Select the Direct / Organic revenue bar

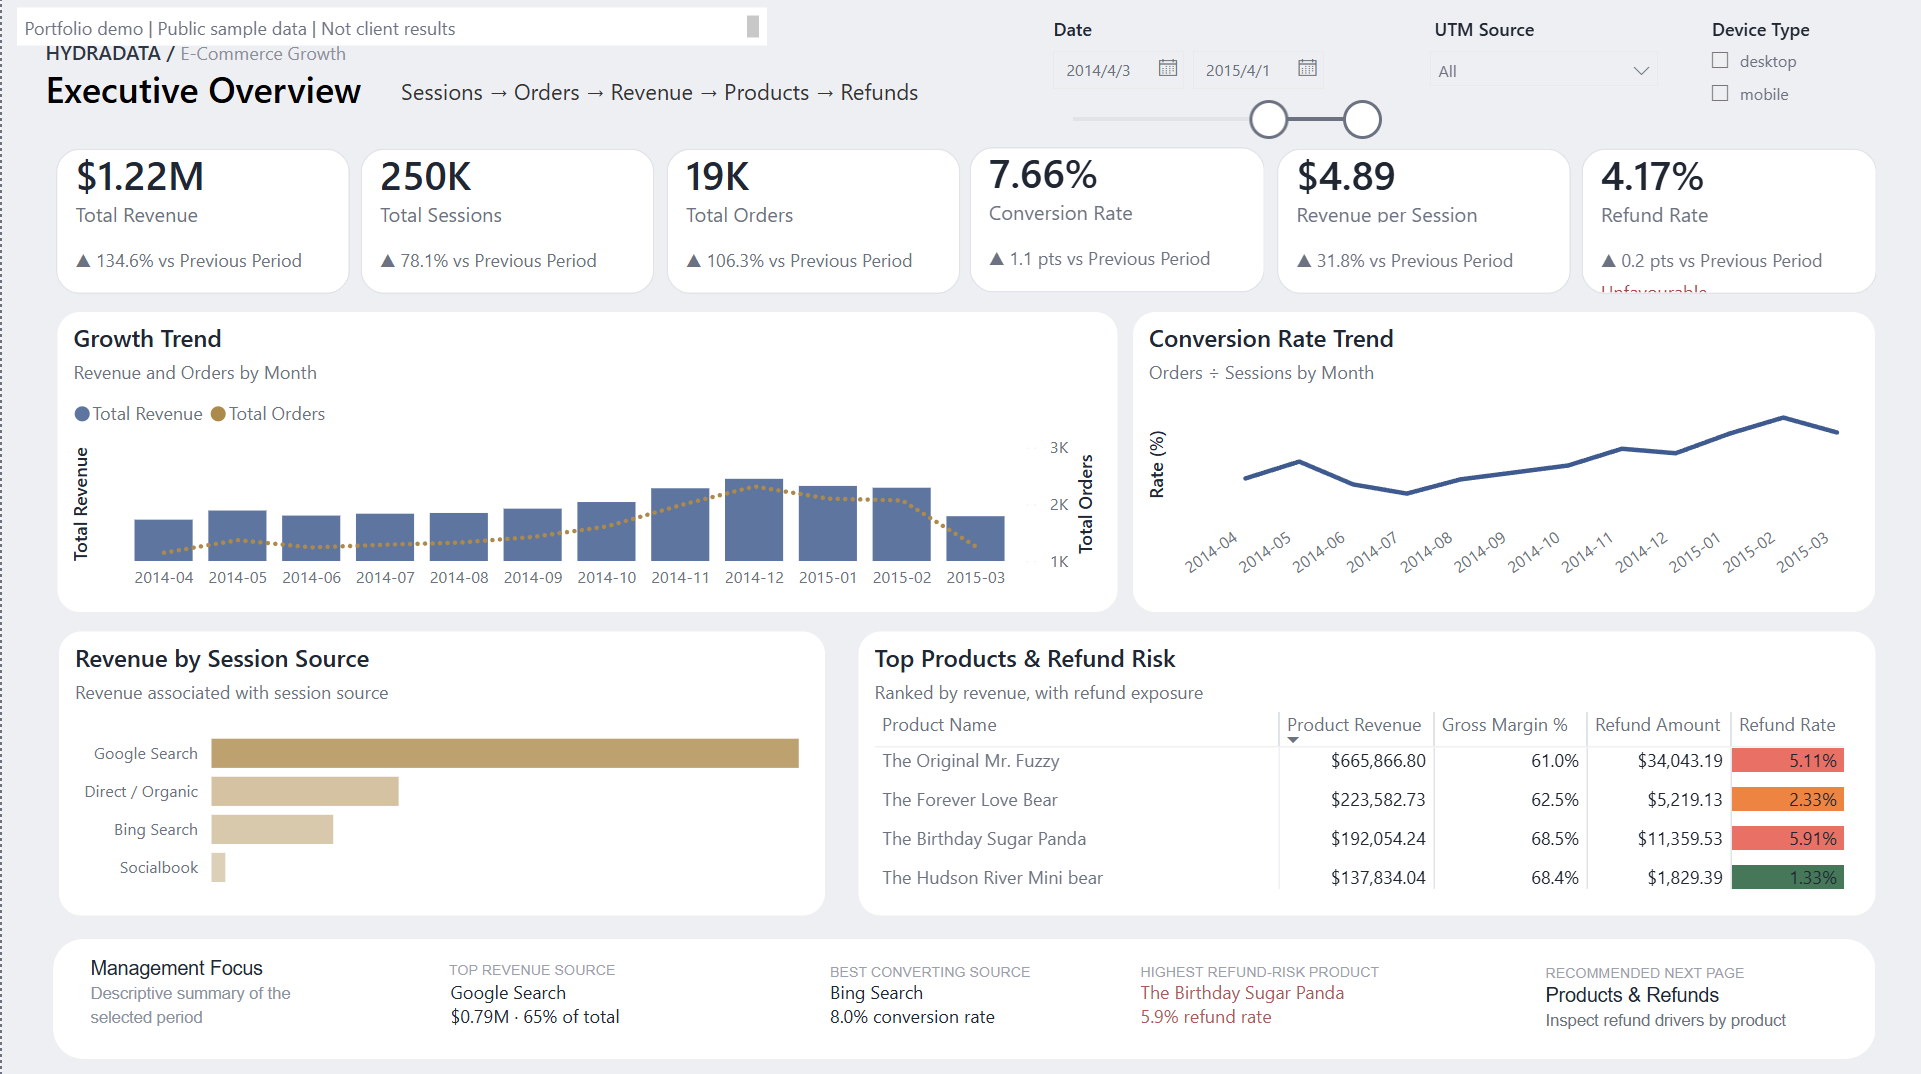tap(305, 791)
